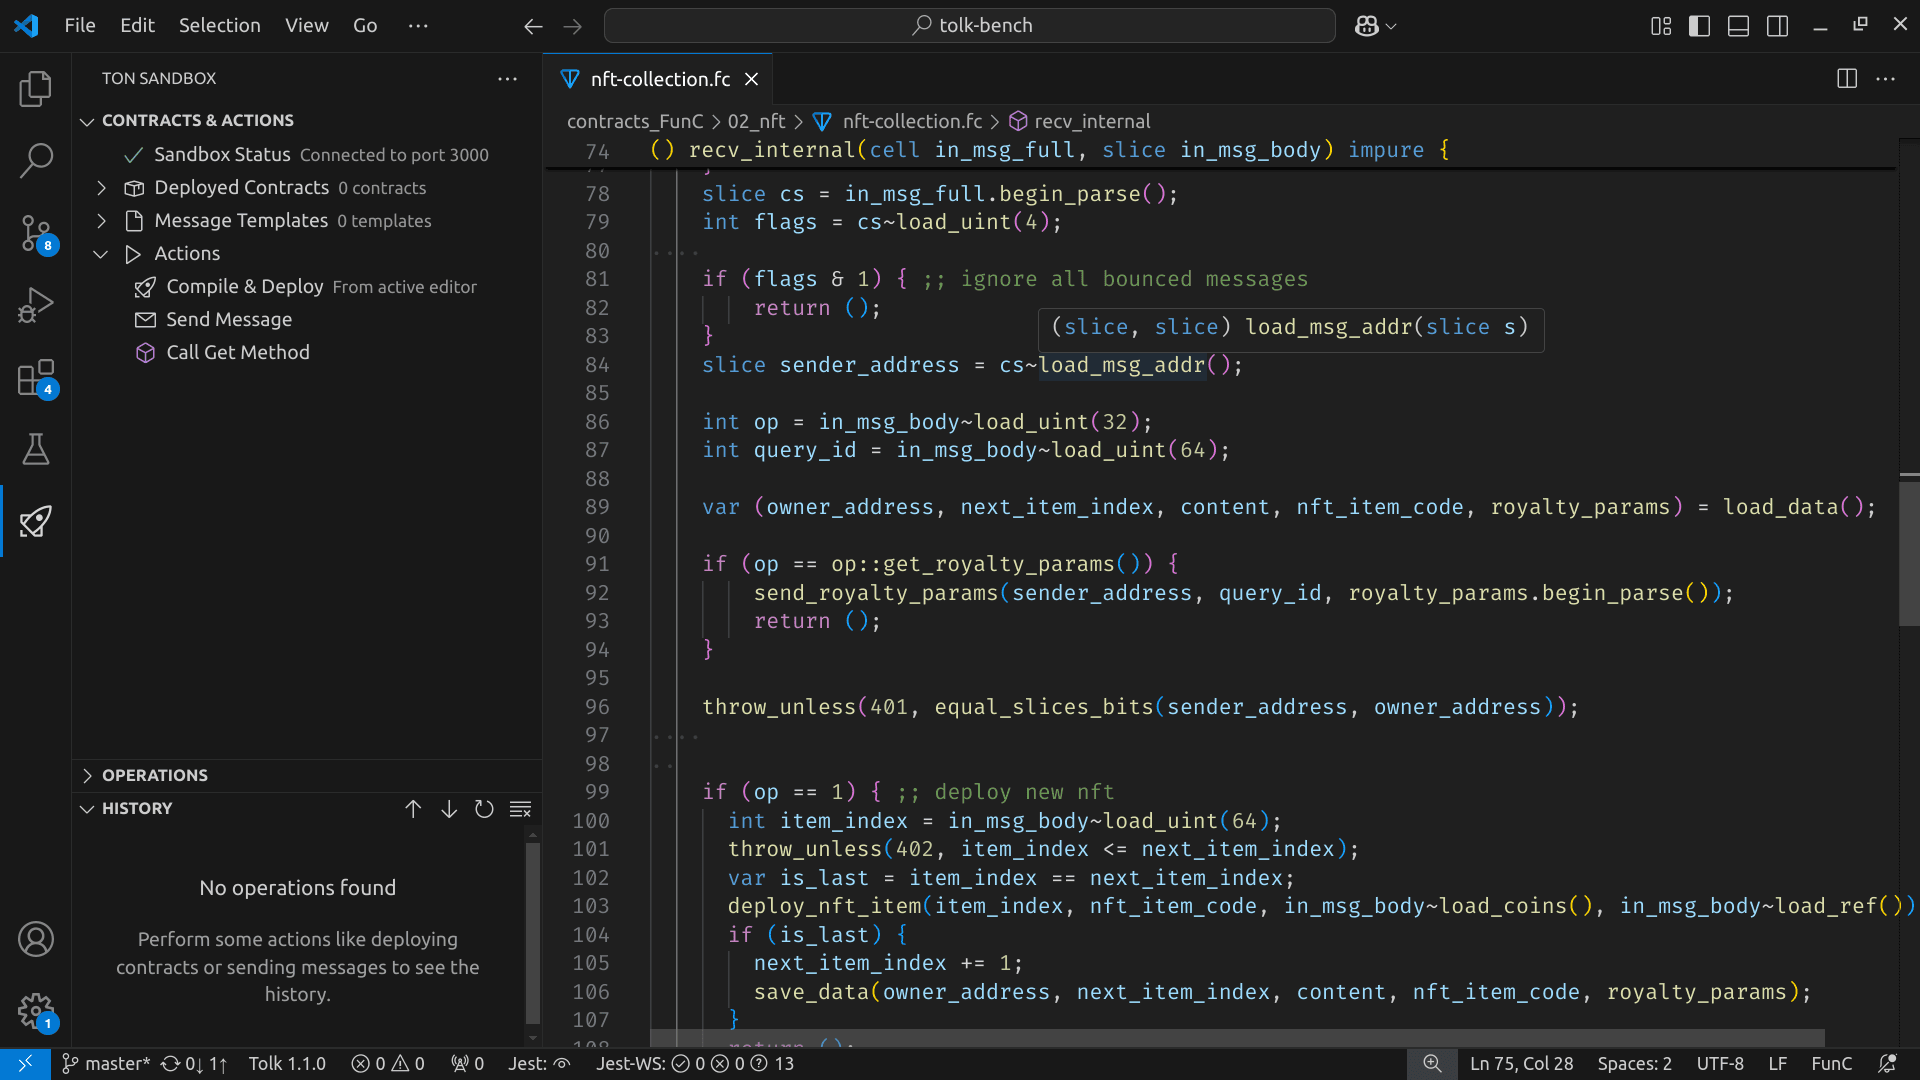The height and width of the screenshot is (1080, 1920).
Task: Click Sandbox Status connection row
Action: (x=306, y=155)
